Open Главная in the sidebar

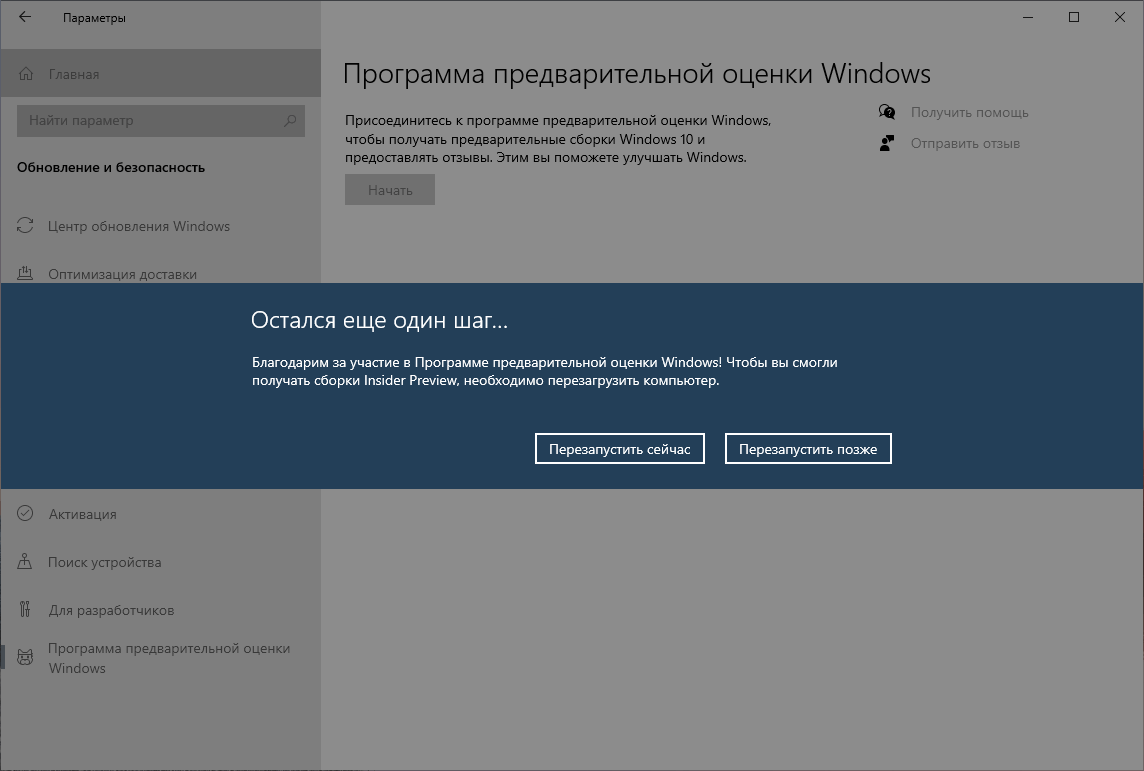[161, 74]
